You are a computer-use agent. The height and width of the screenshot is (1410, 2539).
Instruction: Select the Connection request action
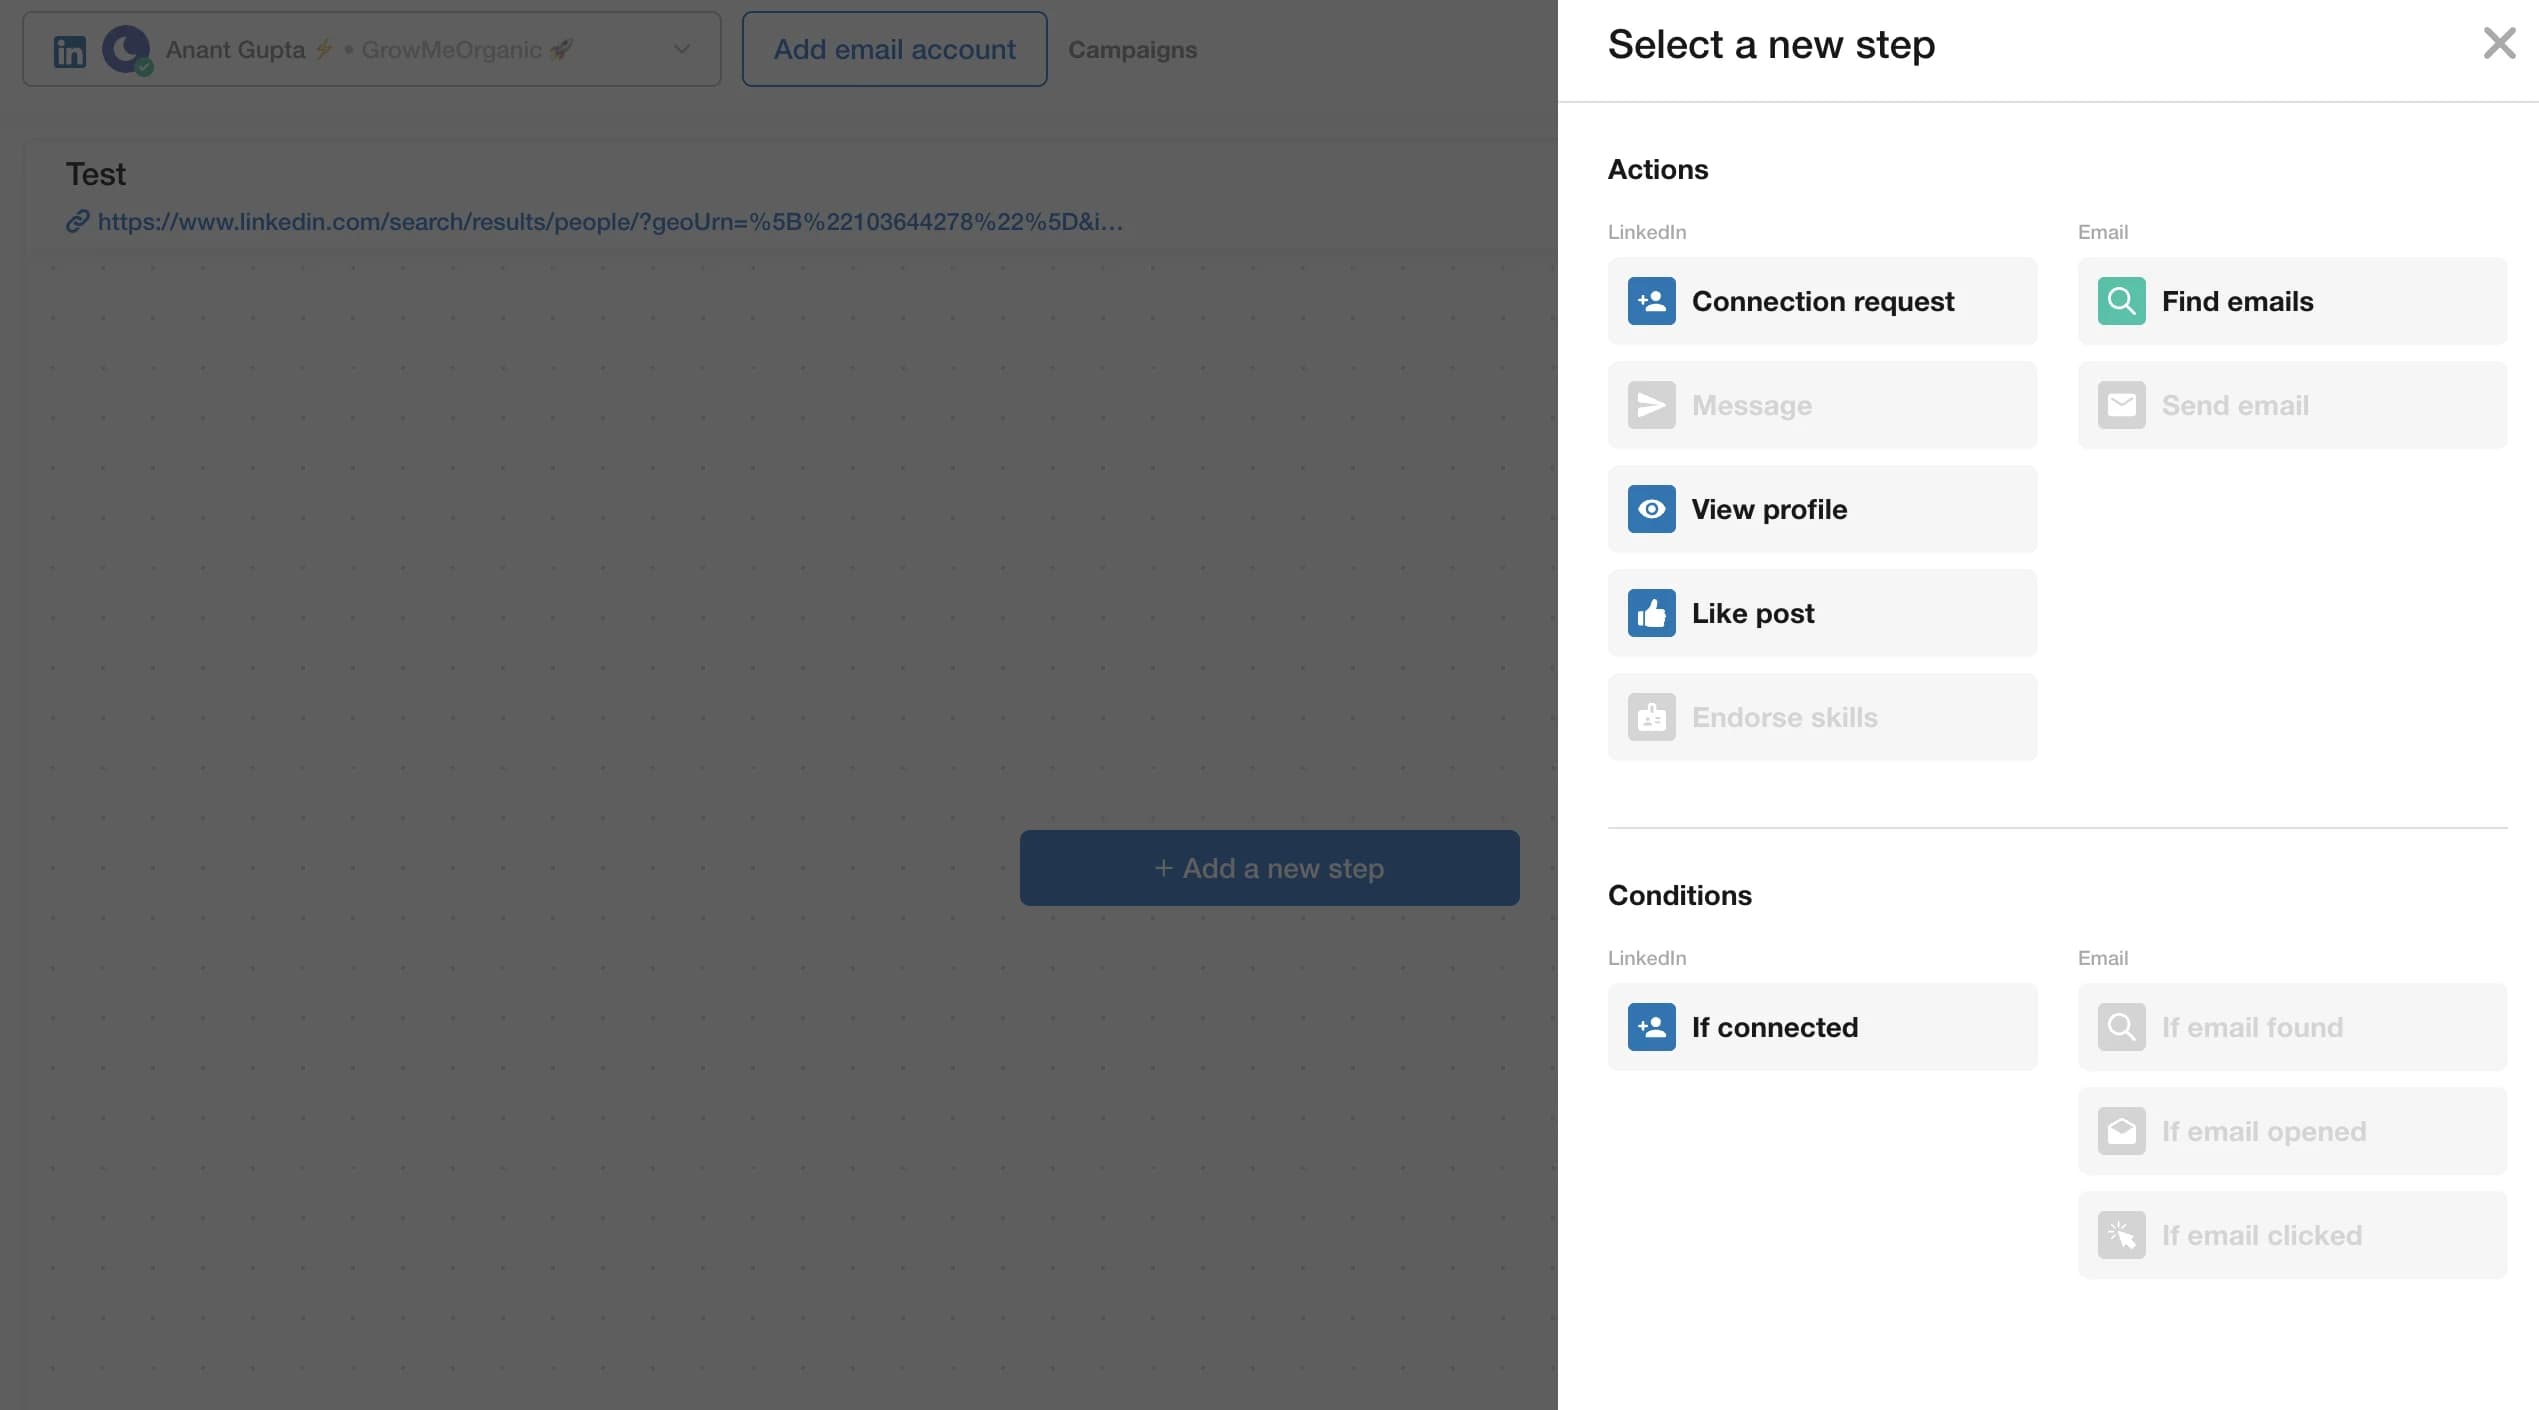[x=1822, y=301]
